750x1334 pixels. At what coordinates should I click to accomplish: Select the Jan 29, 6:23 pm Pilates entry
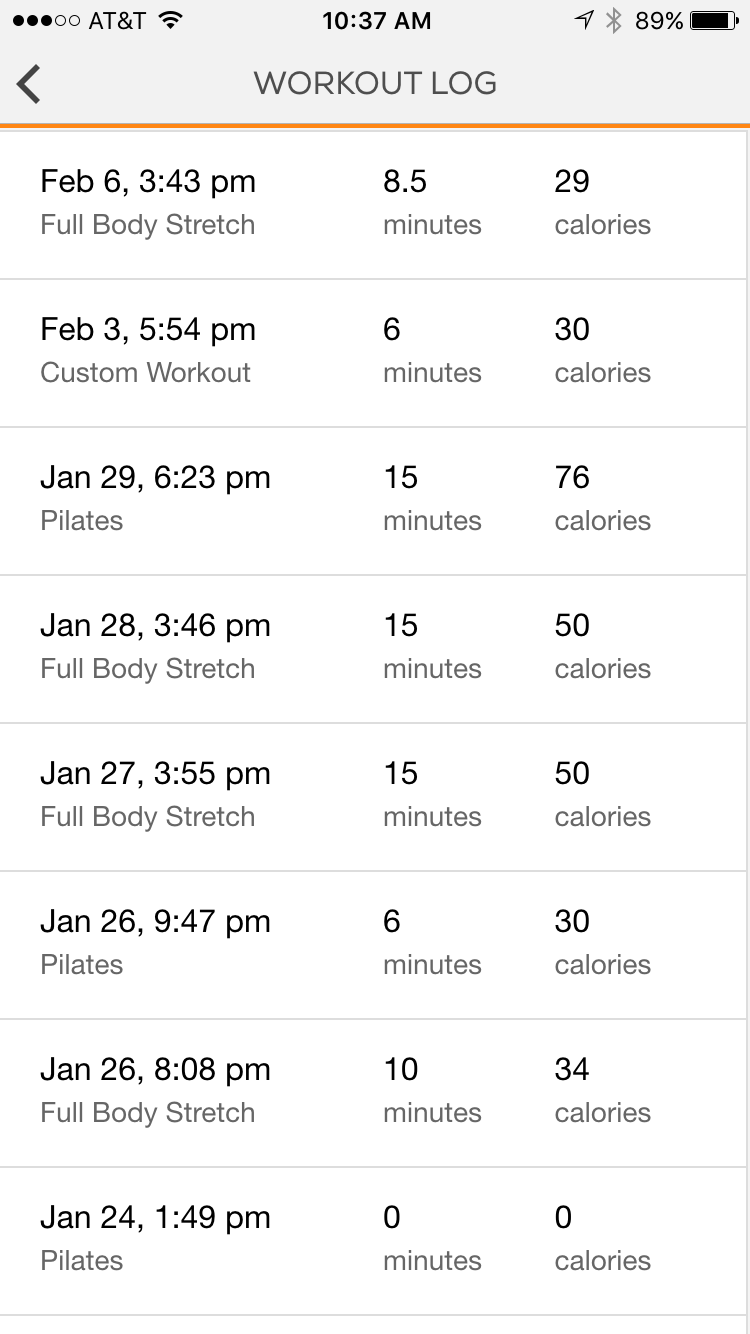pyautogui.click(x=373, y=501)
